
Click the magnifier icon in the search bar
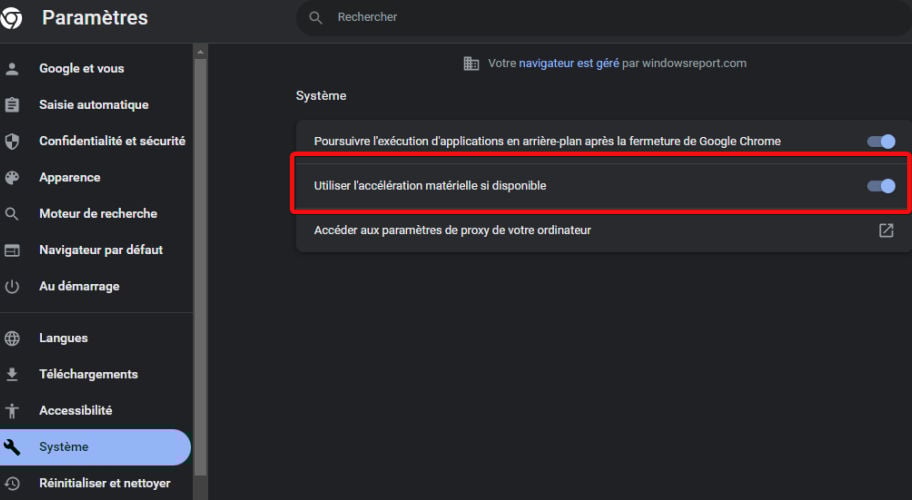pos(315,17)
